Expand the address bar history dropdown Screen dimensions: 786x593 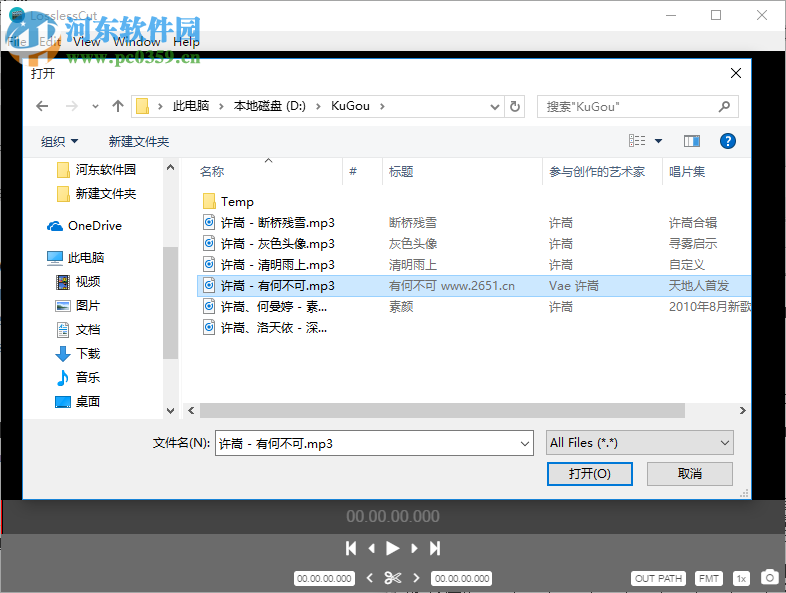[494, 106]
